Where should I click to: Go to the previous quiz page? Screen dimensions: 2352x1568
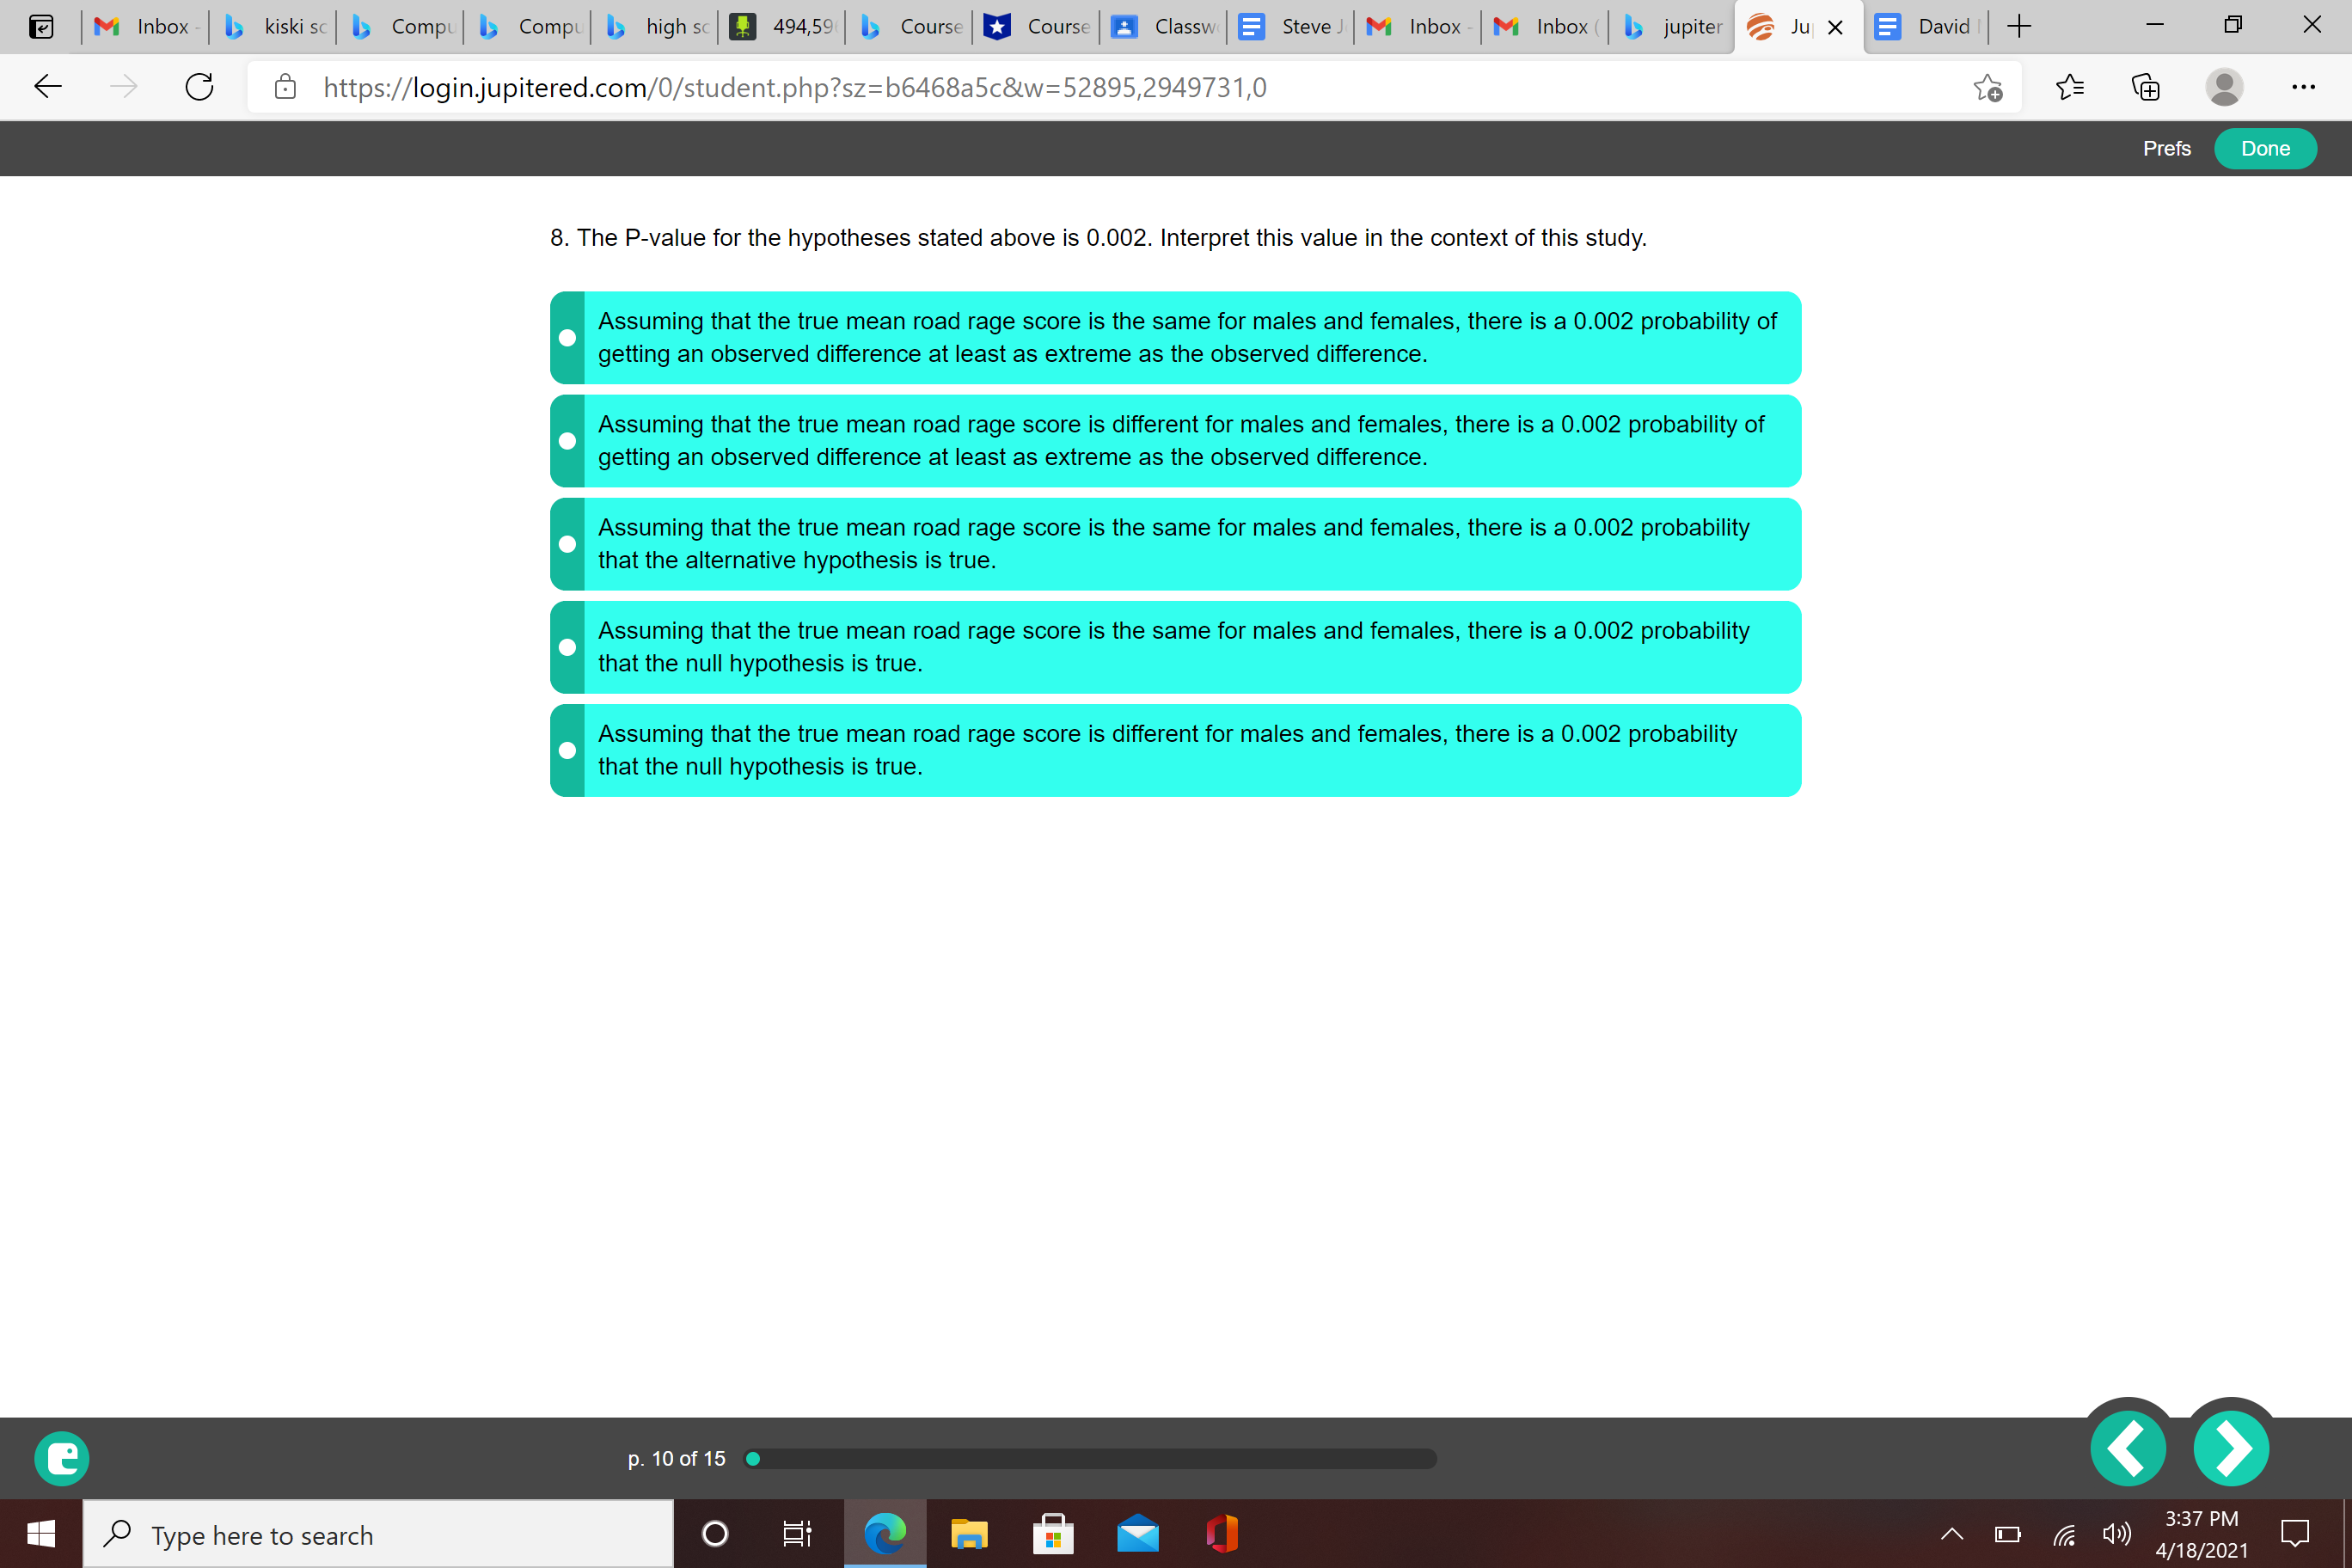click(x=2128, y=1447)
